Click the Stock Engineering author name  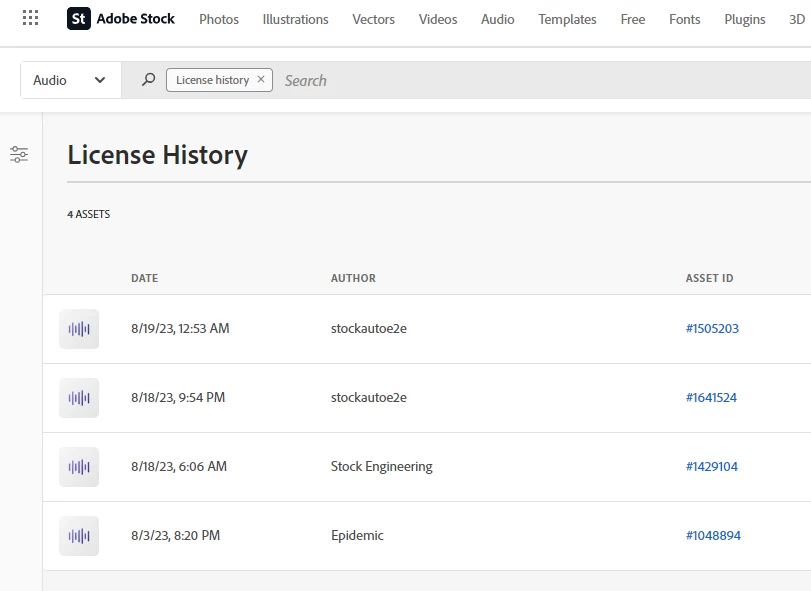pyautogui.click(x=382, y=466)
